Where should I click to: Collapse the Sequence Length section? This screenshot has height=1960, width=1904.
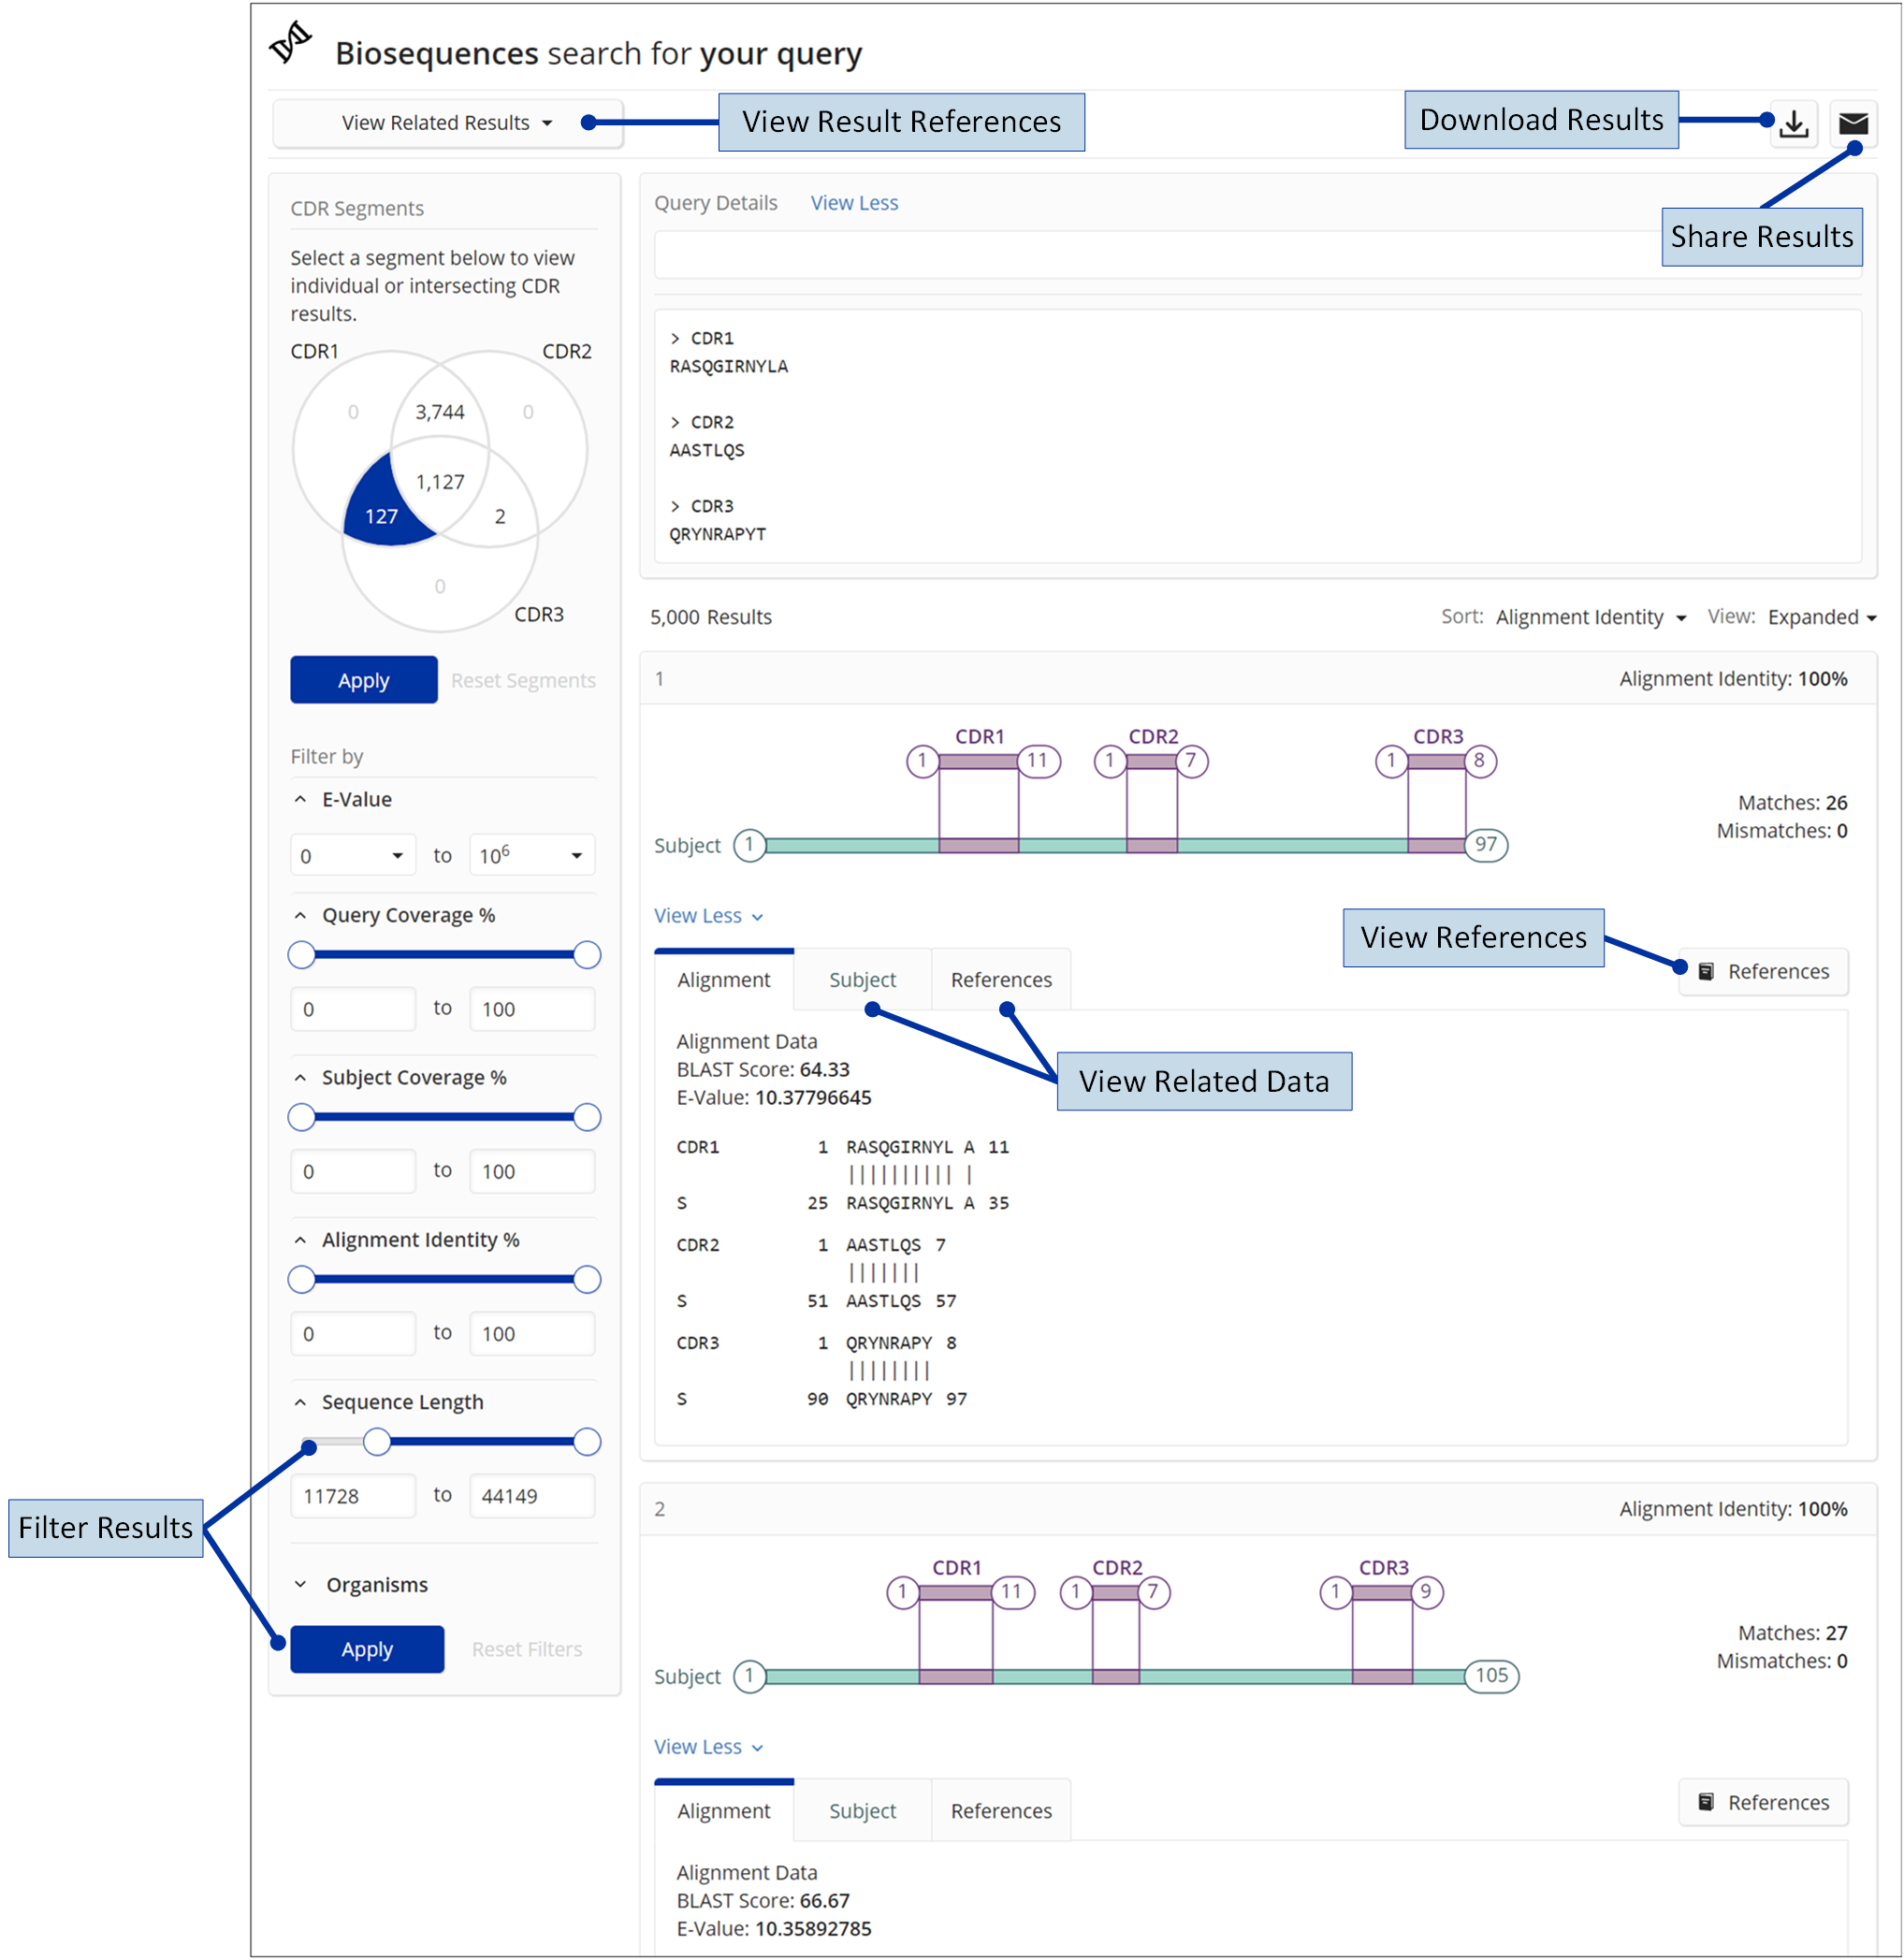(x=300, y=1402)
